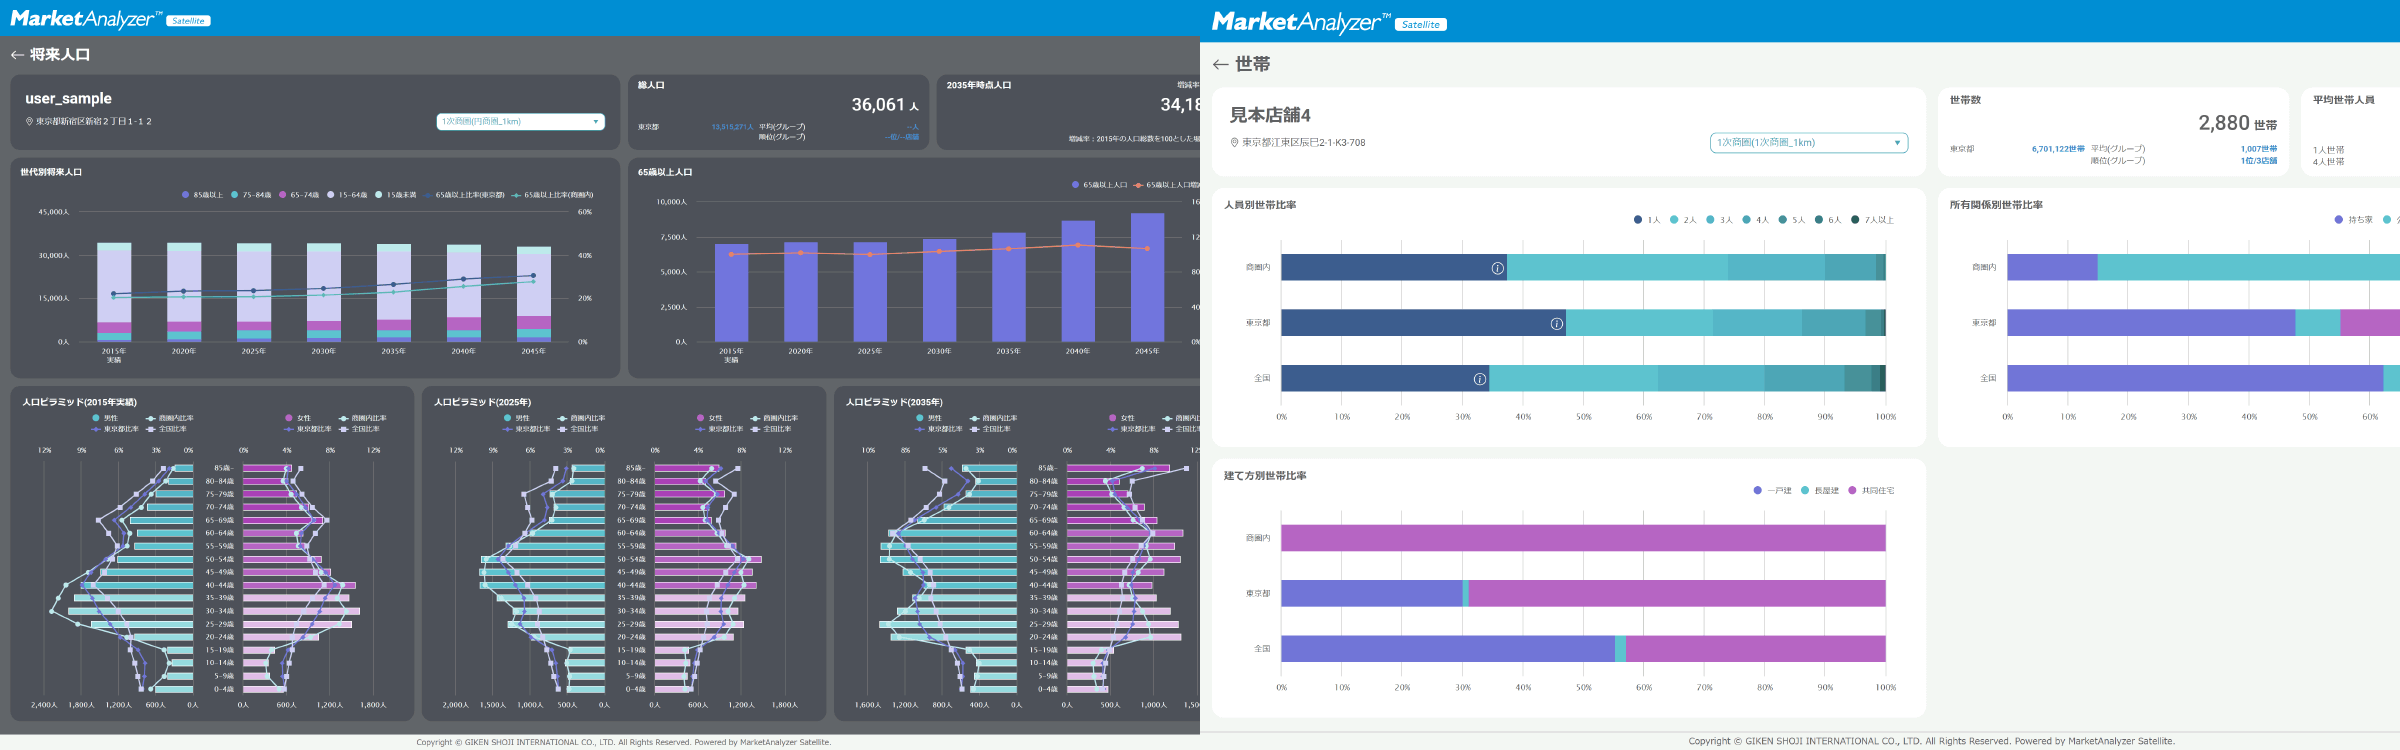Toggle 長屋建 legend in 建て方別世帯比率 chart
The height and width of the screenshot is (750, 2400).
1820,491
